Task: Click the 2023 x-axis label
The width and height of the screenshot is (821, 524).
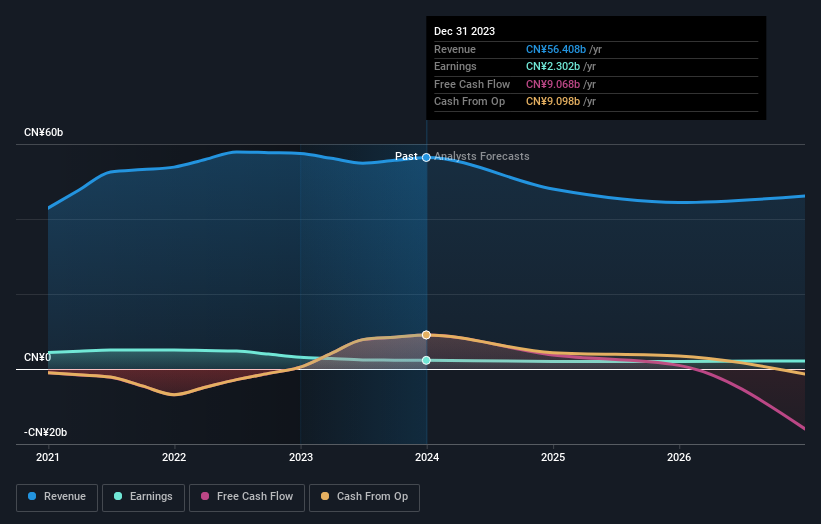Action: pos(301,458)
